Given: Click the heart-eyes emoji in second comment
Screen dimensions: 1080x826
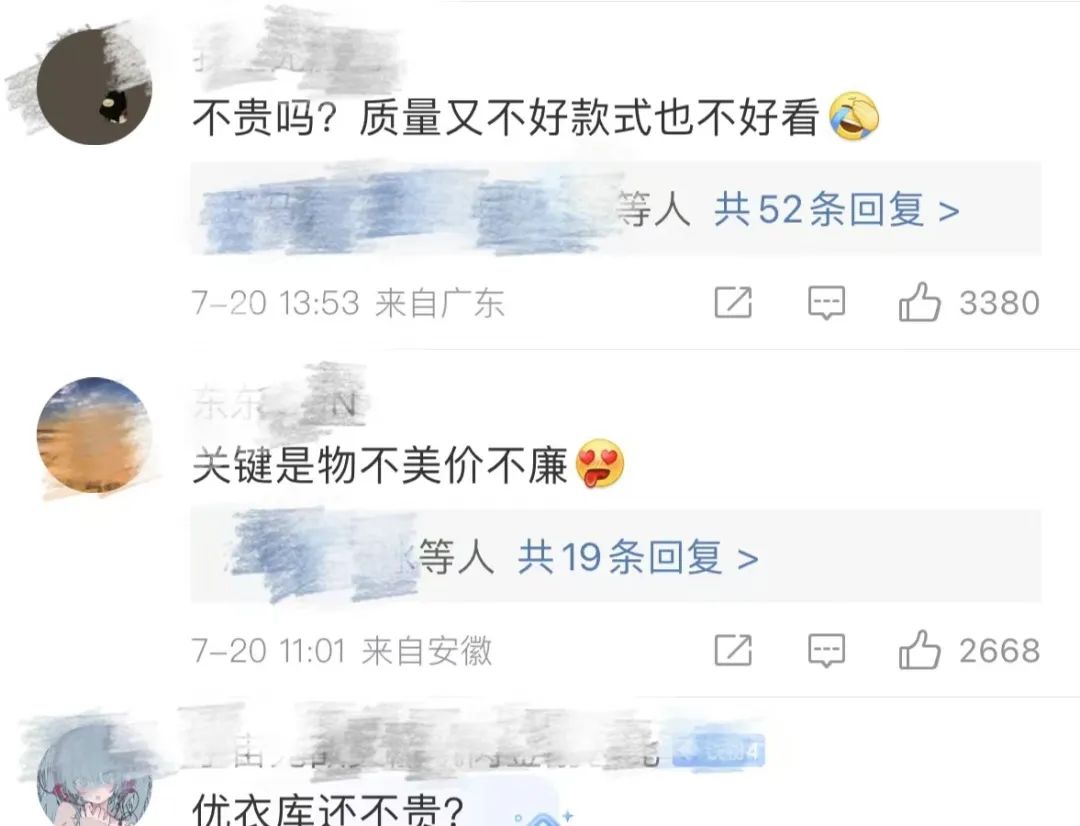Looking at the screenshot, I should (600, 464).
